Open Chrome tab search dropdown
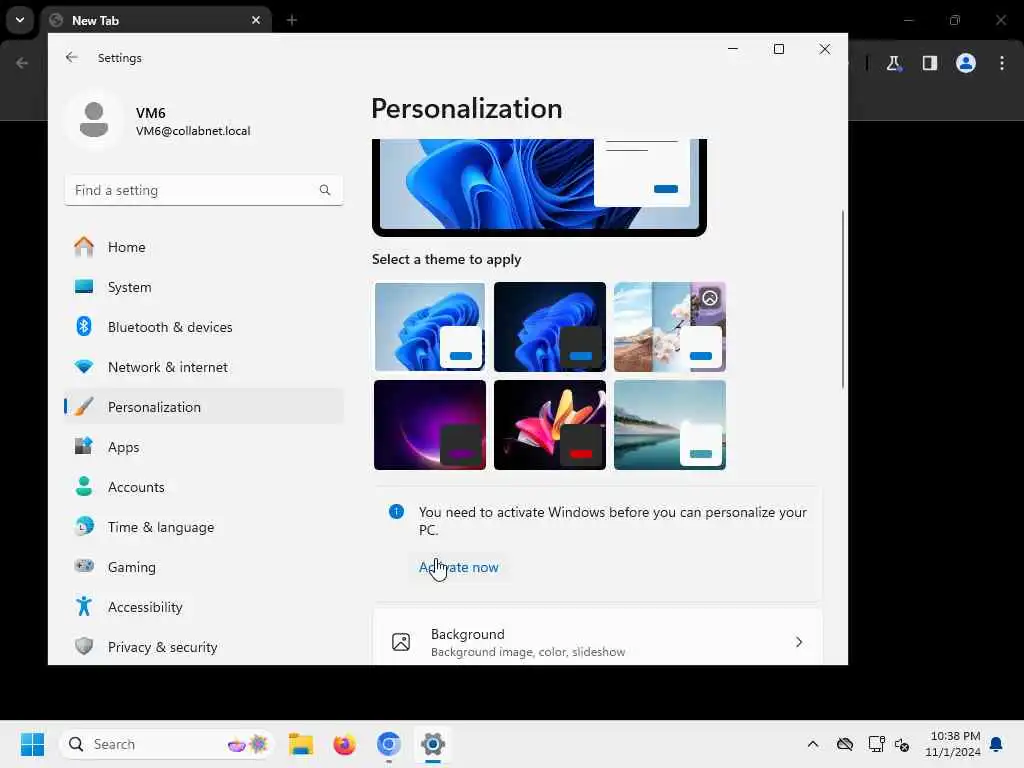Image resolution: width=1024 pixels, height=768 pixels. coord(20,20)
